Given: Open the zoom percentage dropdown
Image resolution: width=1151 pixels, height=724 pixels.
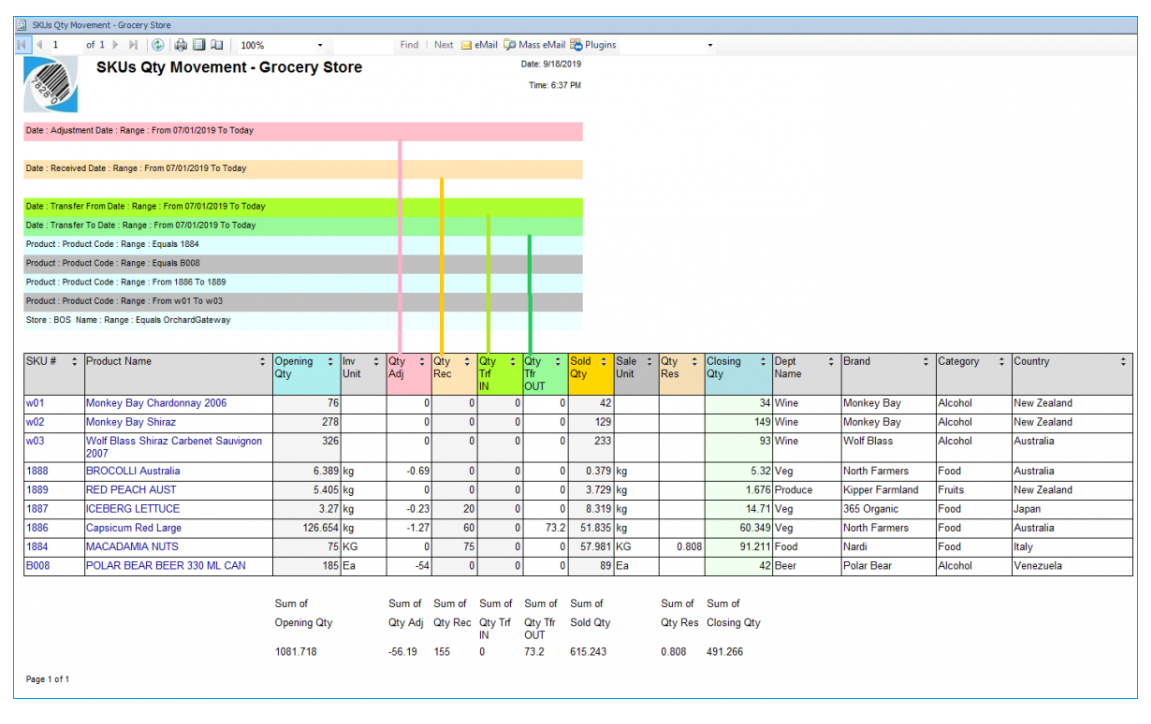Looking at the screenshot, I should 322,44.
